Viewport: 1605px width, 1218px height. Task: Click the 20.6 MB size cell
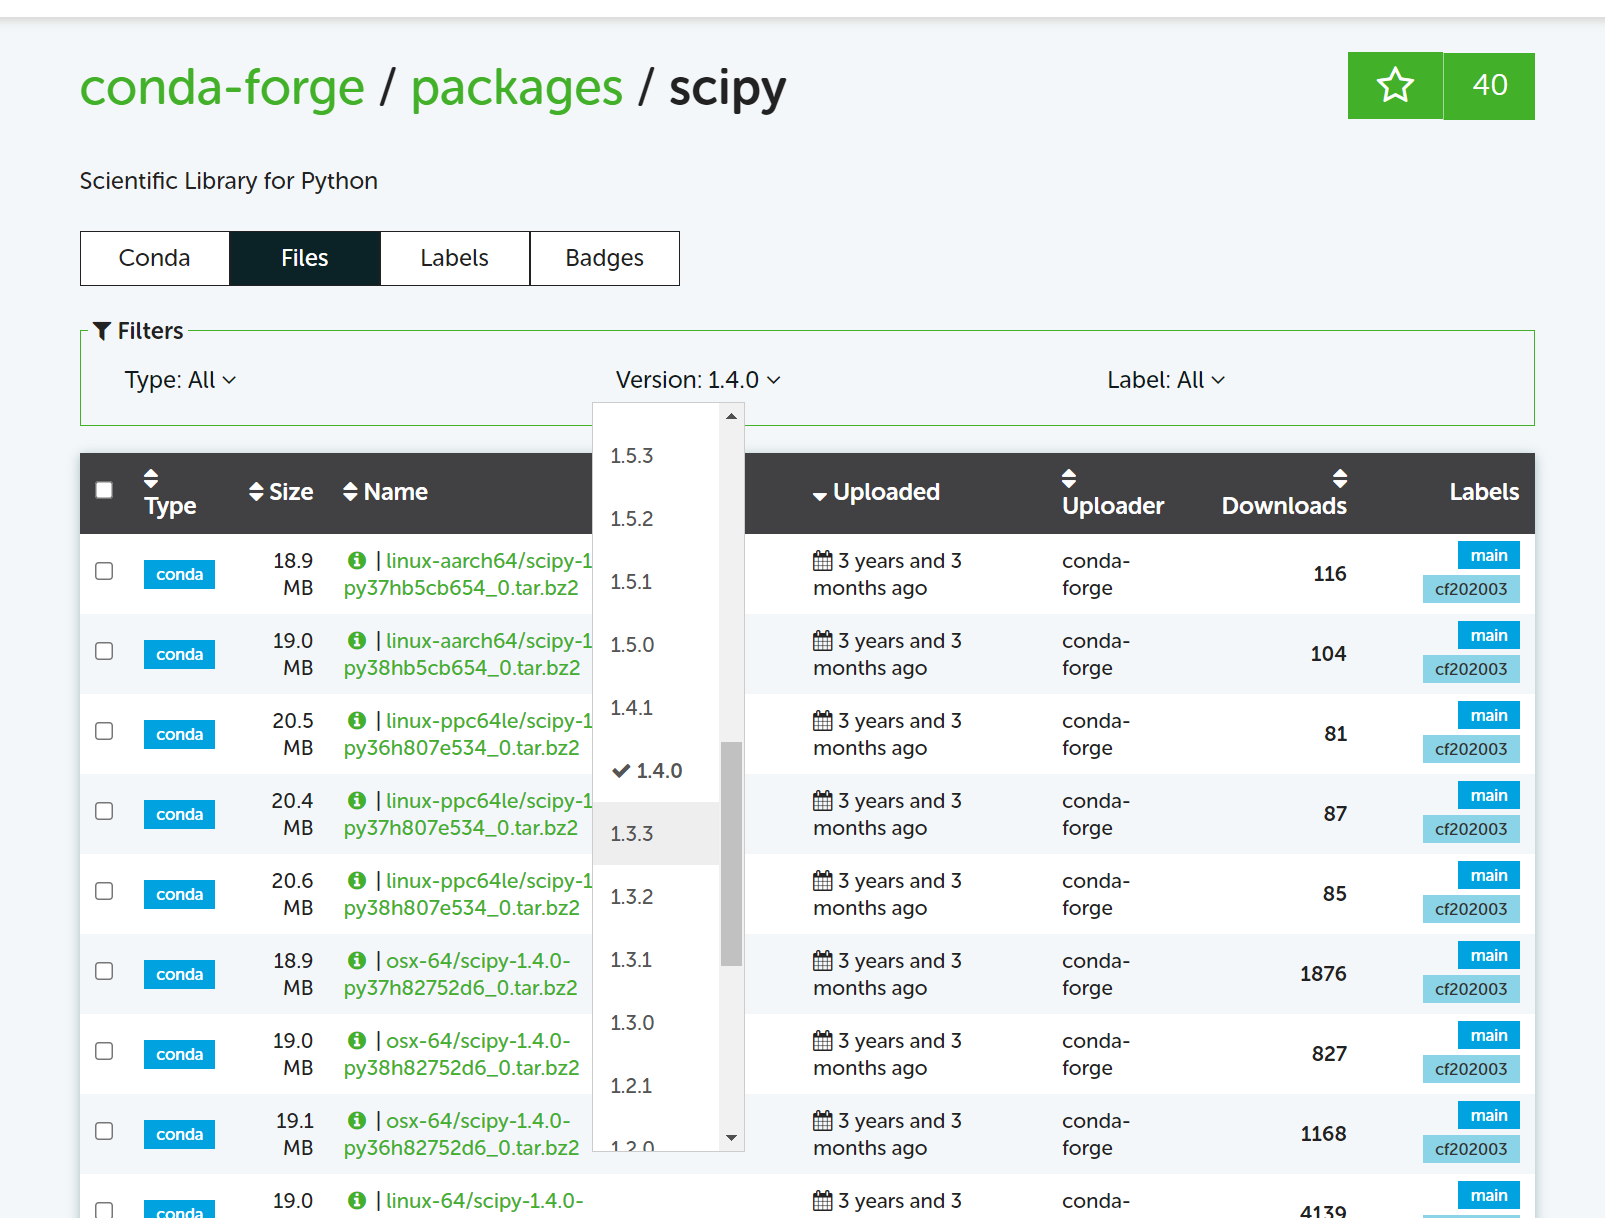pyautogui.click(x=292, y=894)
